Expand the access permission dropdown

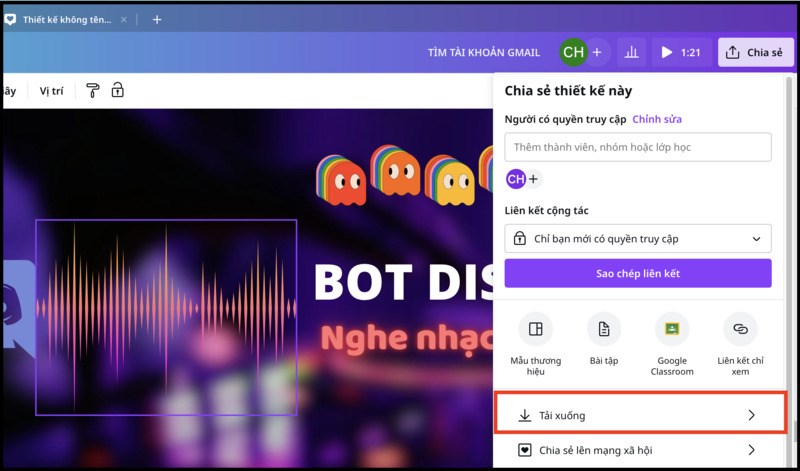[638, 239]
